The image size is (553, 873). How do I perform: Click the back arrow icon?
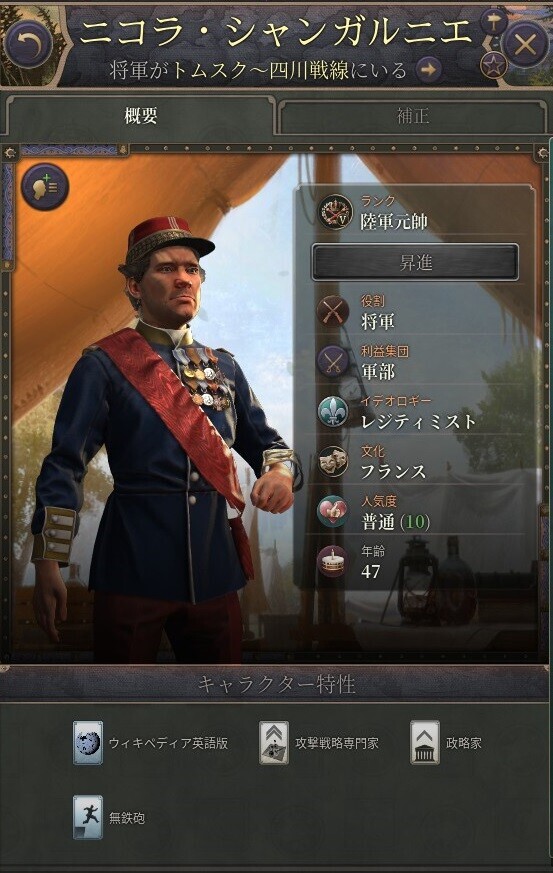click(29, 45)
